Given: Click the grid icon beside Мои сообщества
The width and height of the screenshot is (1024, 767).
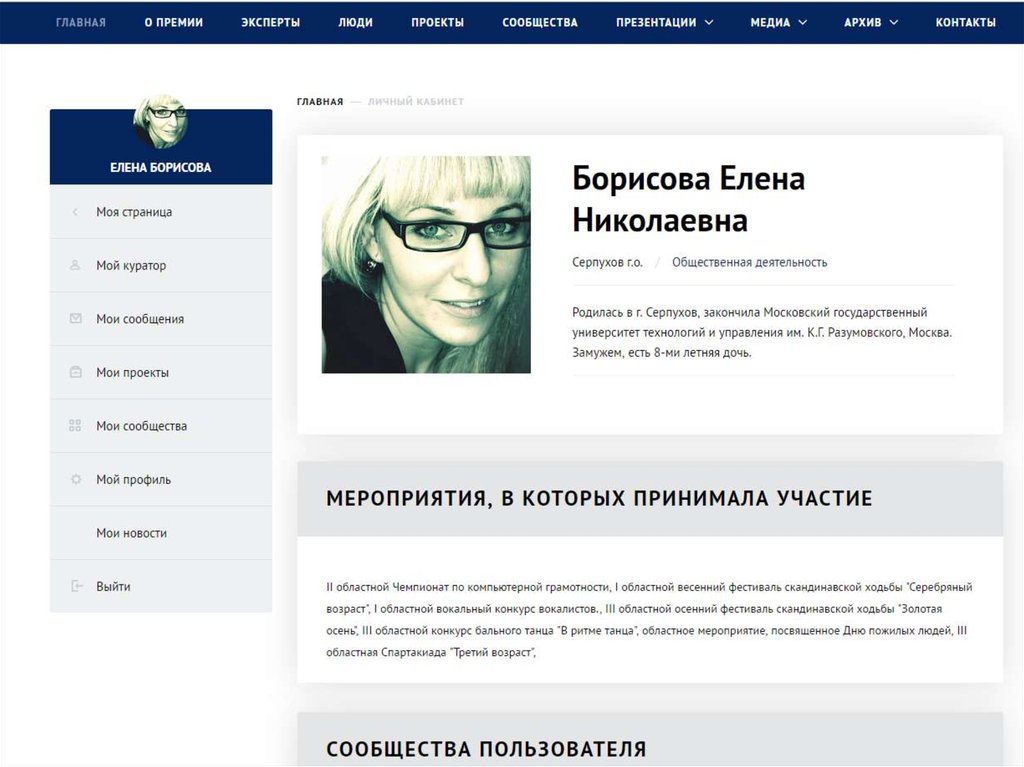Looking at the screenshot, I should click(75, 426).
